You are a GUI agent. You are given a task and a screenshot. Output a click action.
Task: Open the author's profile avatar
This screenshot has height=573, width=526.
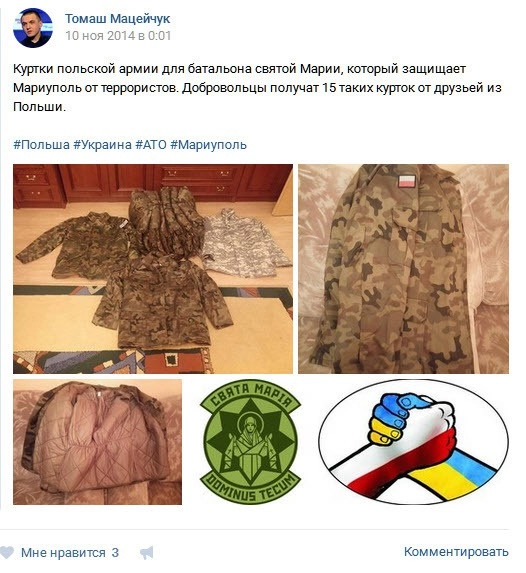point(33,27)
